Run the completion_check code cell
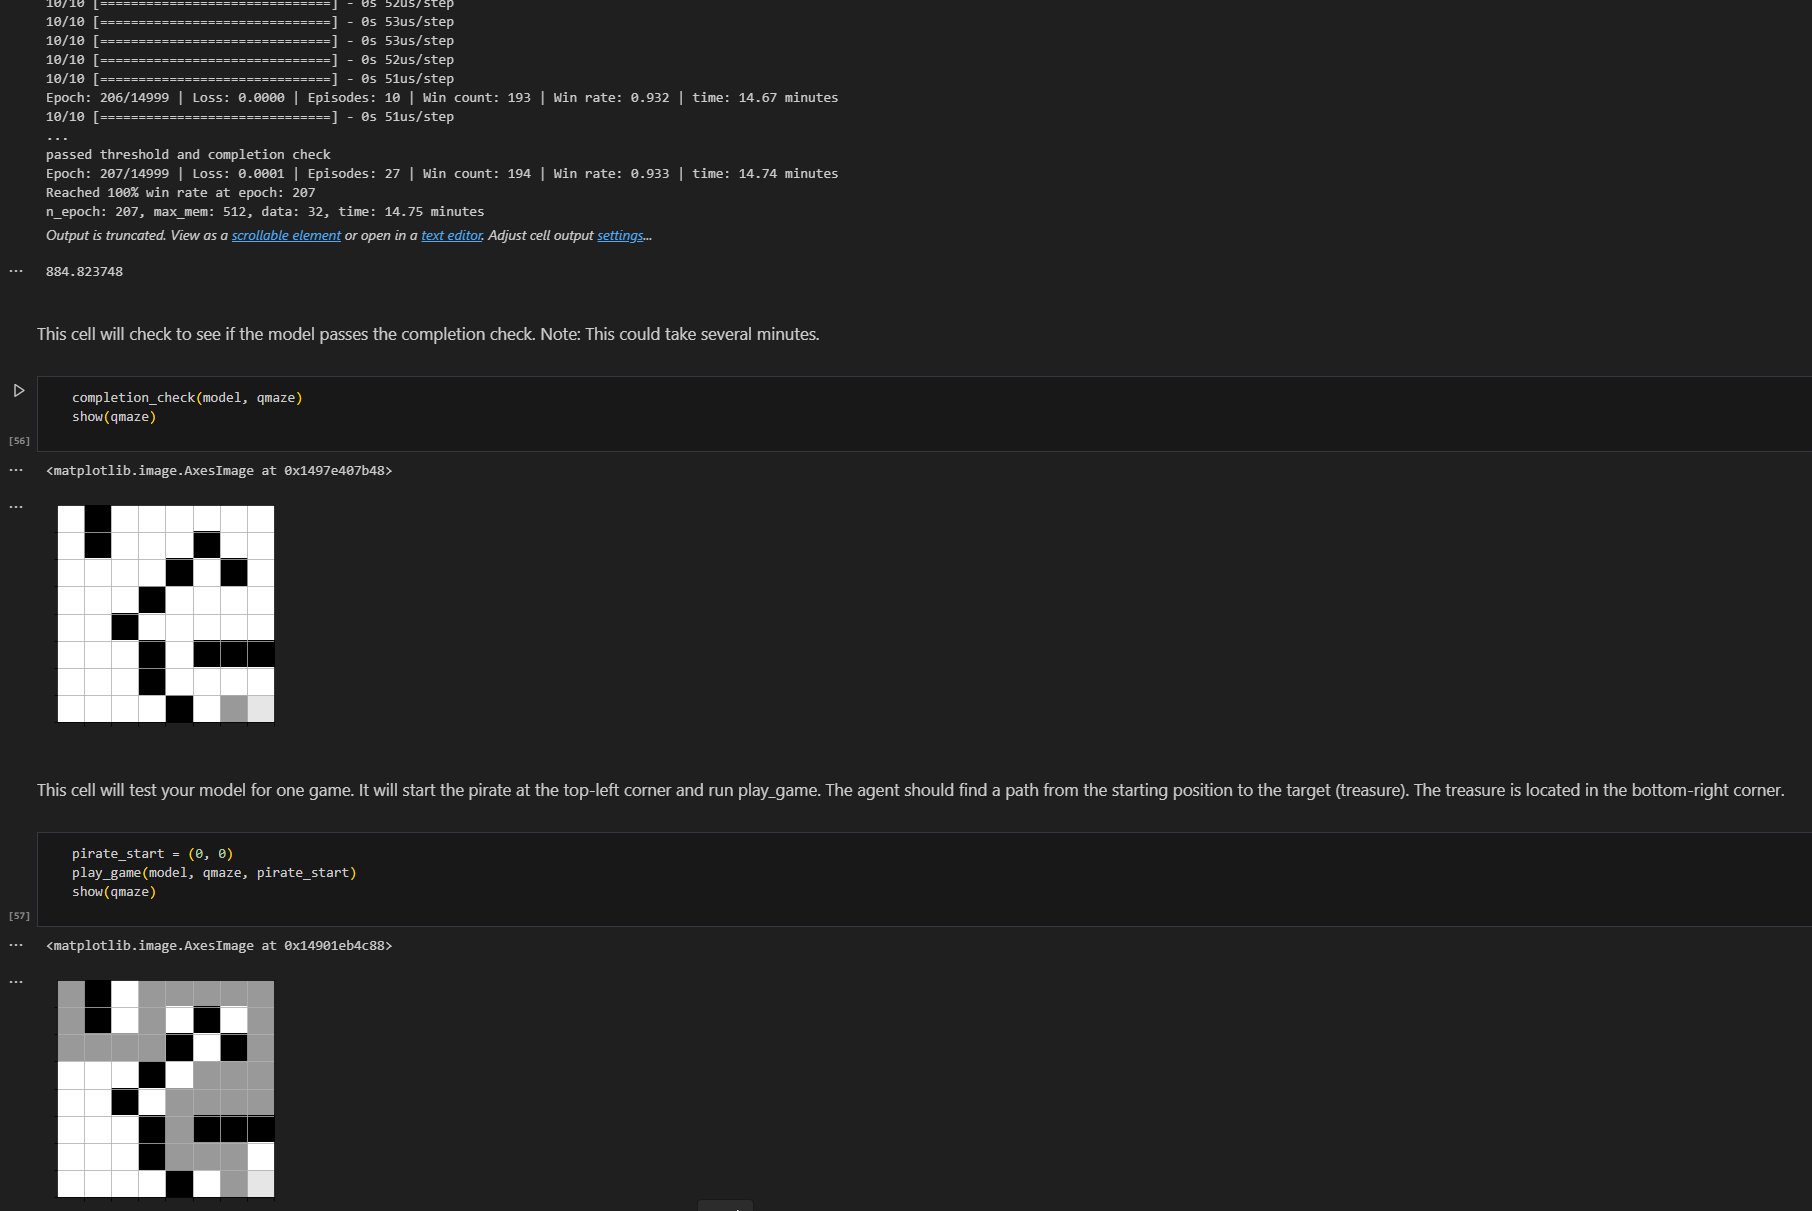The height and width of the screenshot is (1211, 1812). click(18, 391)
